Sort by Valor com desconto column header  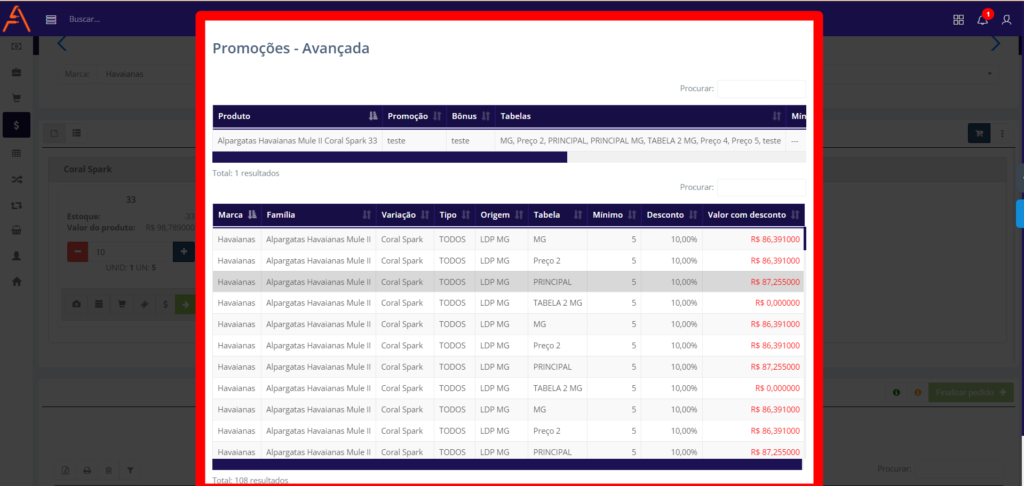tap(754, 215)
